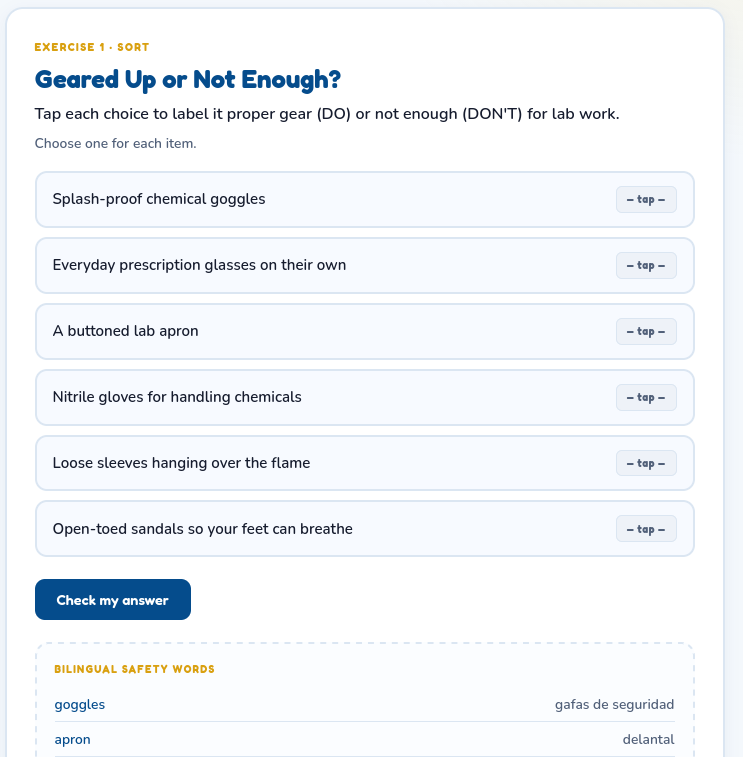The image size is (743, 757).
Task: Click the apron vocabulary word
Action: coord(72,740)
